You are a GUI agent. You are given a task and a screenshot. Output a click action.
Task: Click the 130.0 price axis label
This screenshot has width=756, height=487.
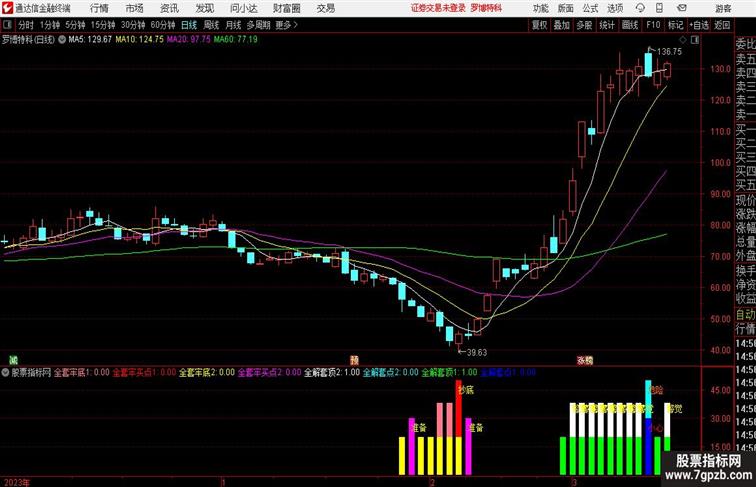click(720, 69)
